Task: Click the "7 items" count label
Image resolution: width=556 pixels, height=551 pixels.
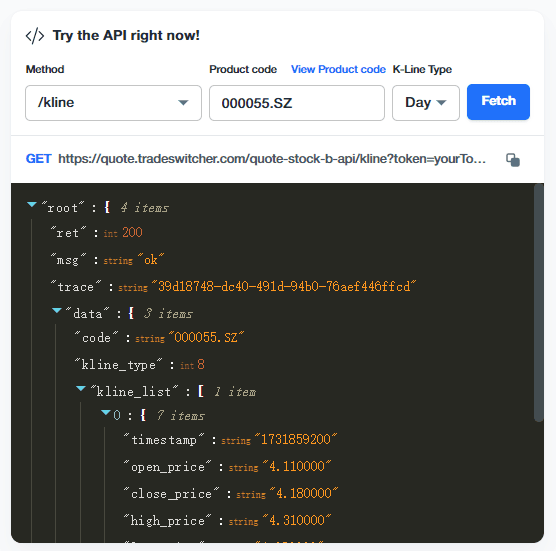Action: (x=180, y=416)
